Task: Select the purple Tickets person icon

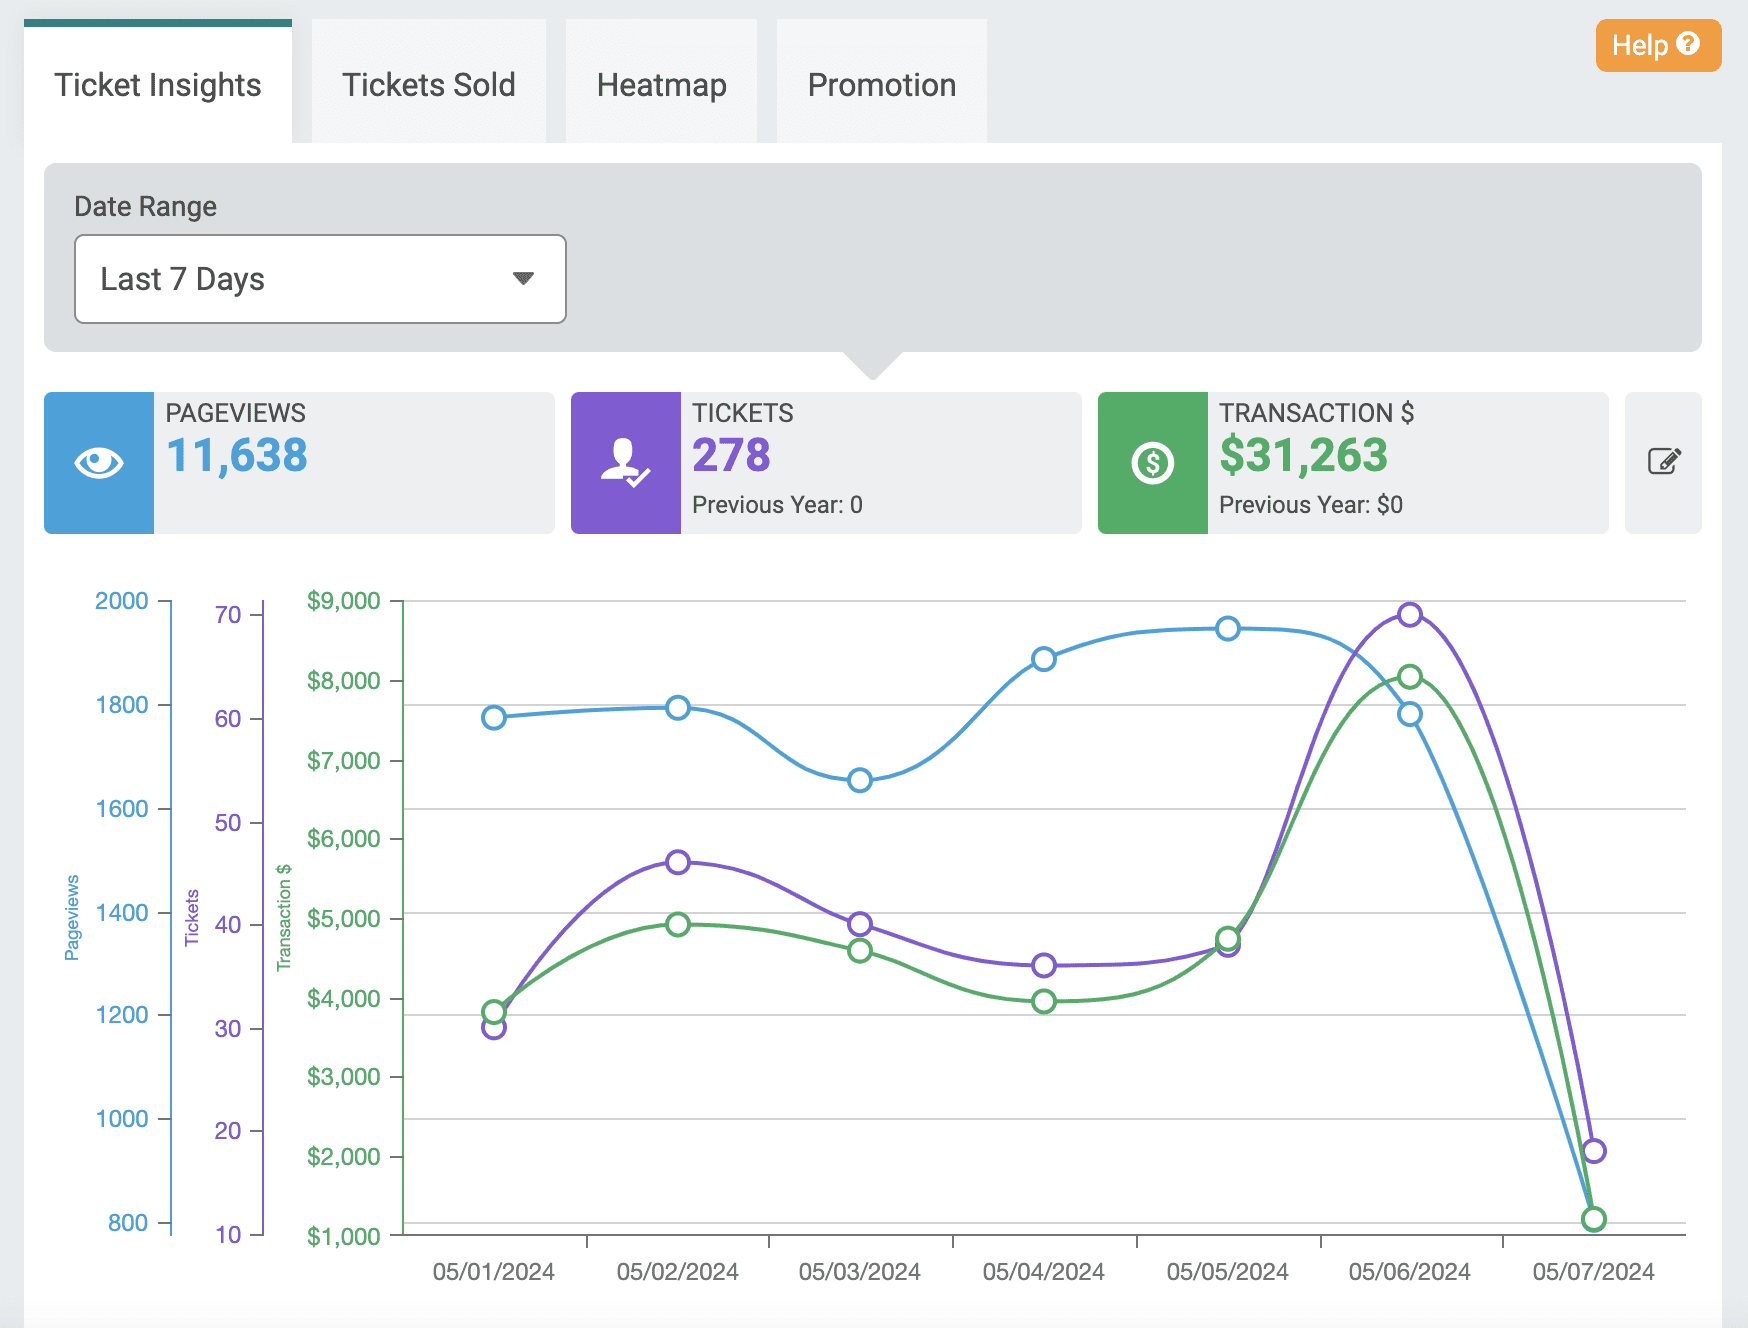Action: (625, 463)
